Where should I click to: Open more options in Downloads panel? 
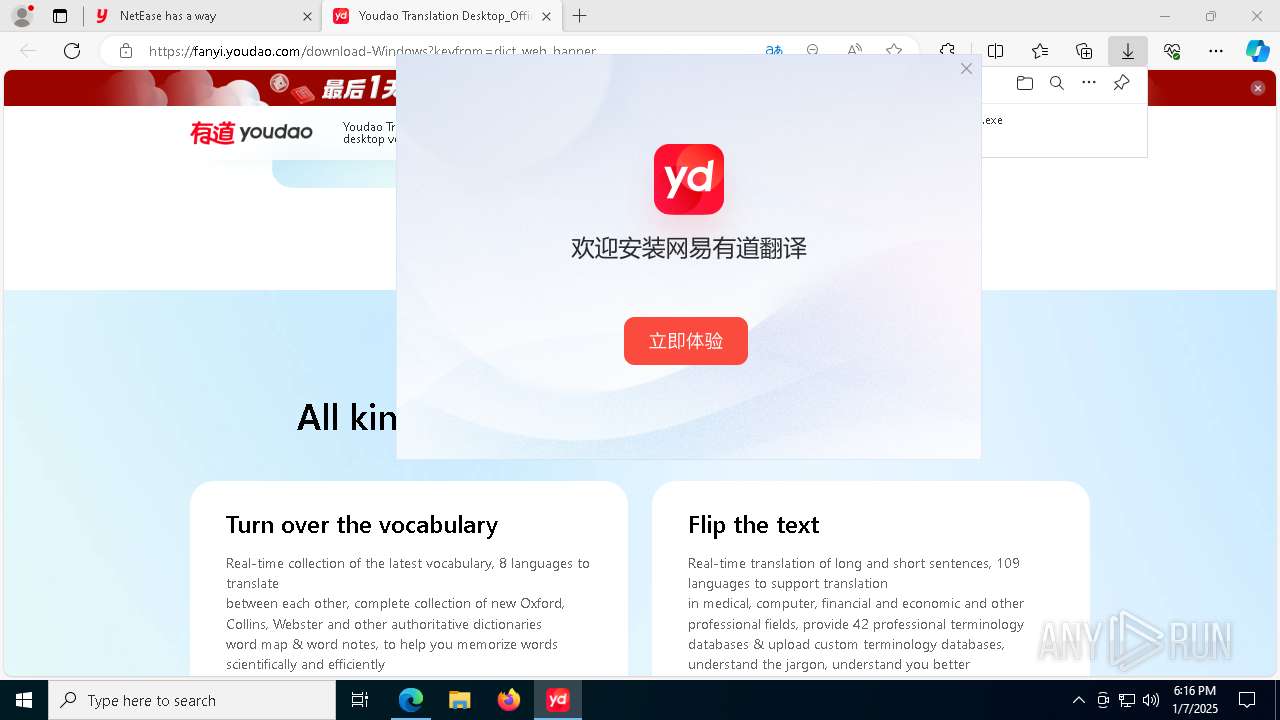pos(1089,83)
